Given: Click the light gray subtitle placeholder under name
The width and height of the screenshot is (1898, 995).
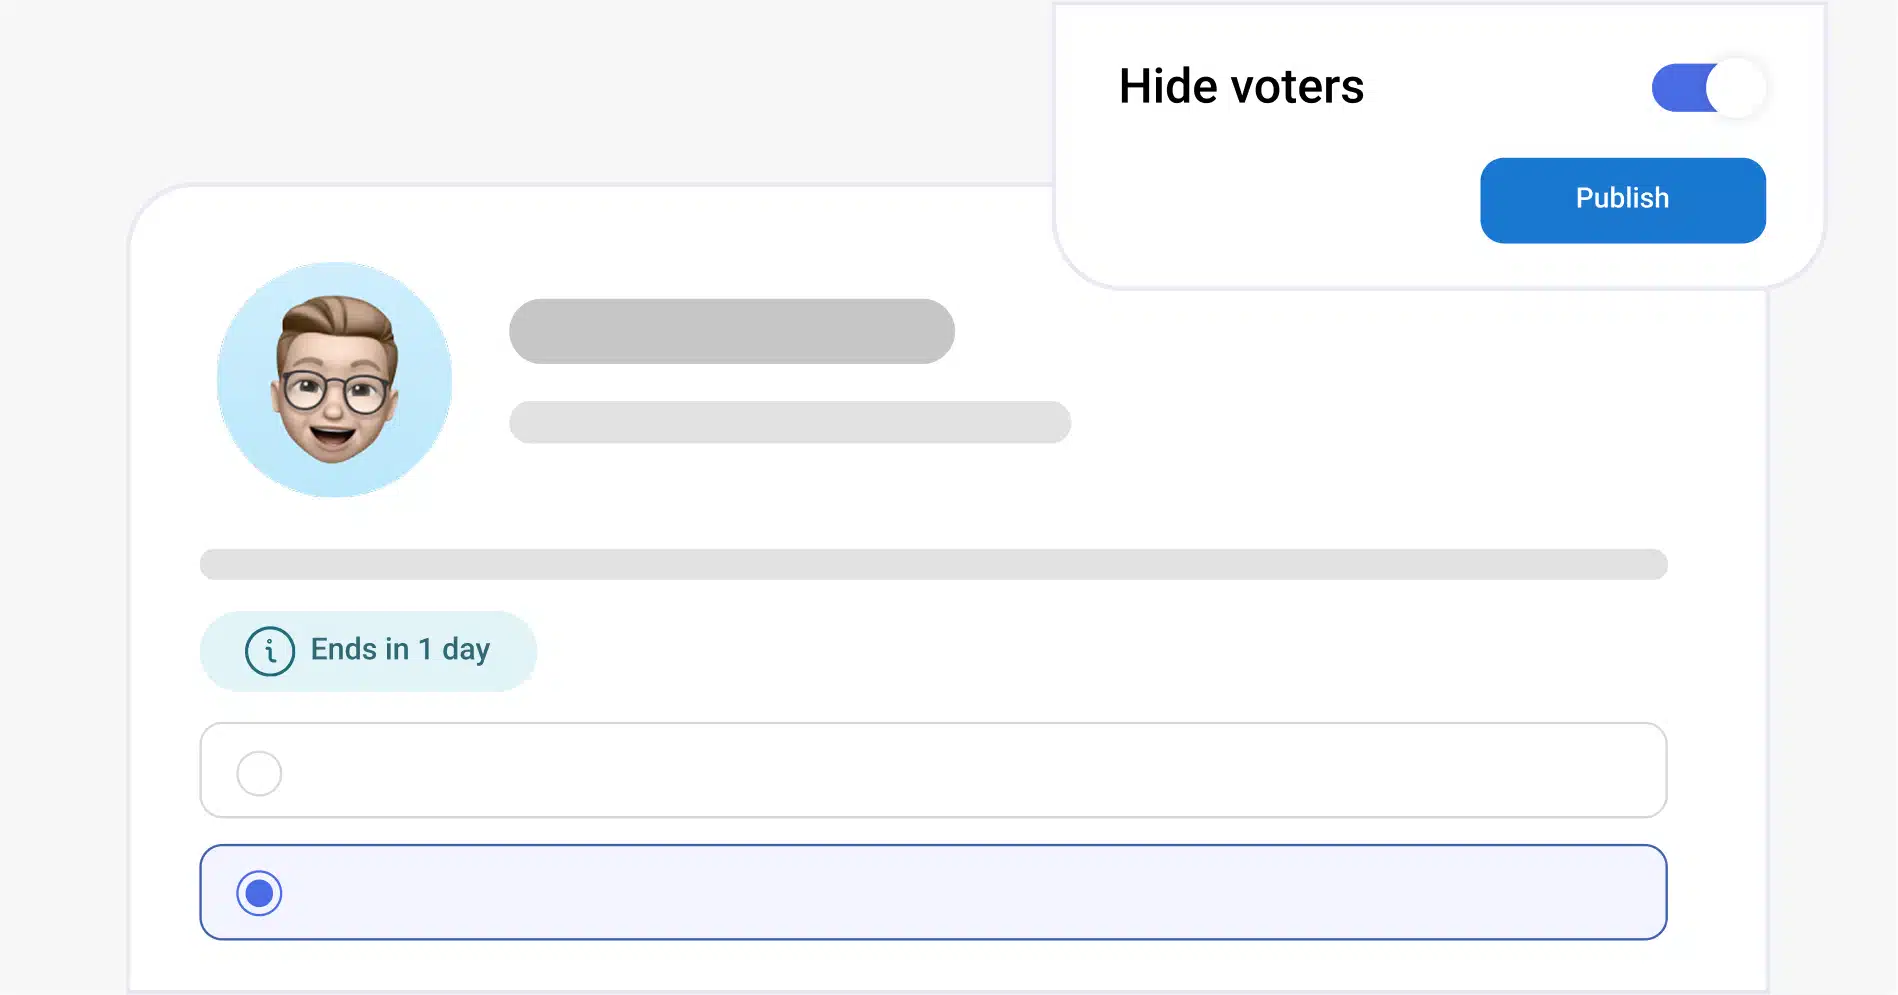Looking at the screenshot, I should [x=789, y=422].
